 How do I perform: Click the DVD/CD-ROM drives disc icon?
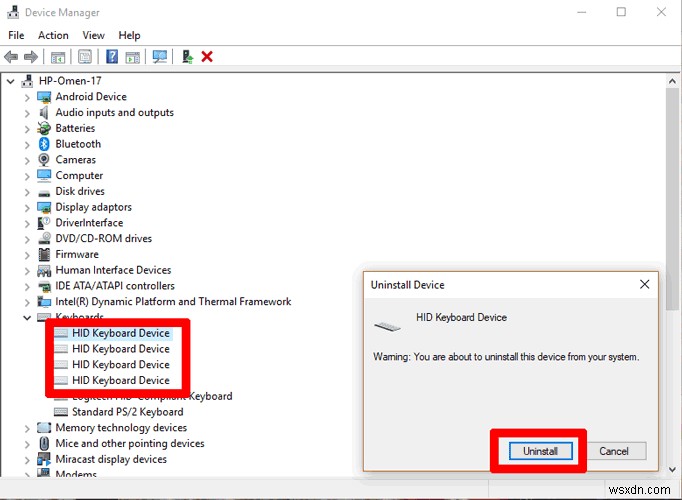click(44, 239)
